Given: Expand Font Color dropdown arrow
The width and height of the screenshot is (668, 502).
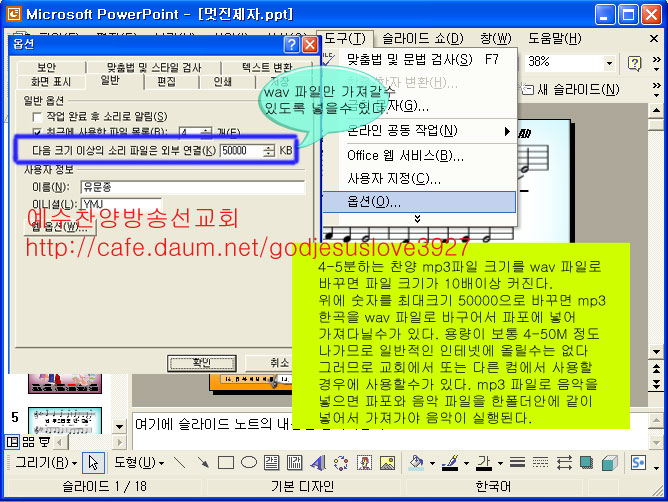Looking at the screenshot, I should pyautogui.click(x=500, y=463).
